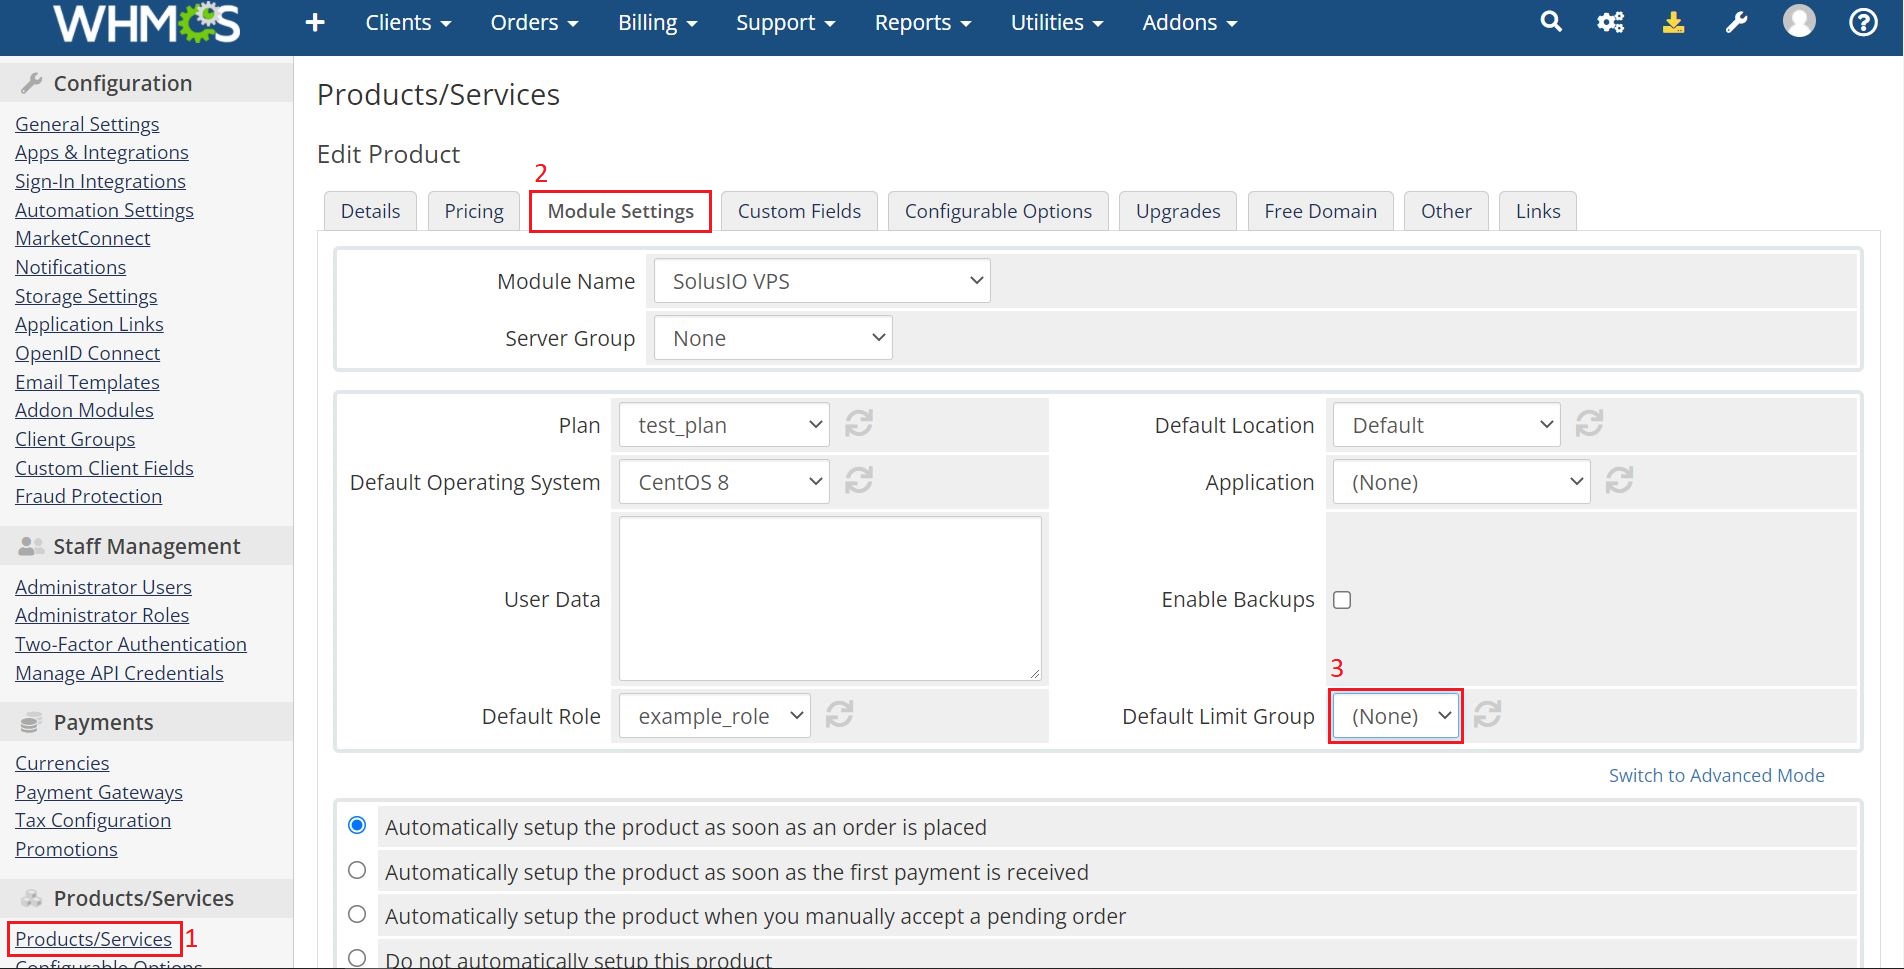The height and width of the screenshot is (969, 1904).
Task: Open the automation gears icon in header
Action: (x=1610, y=22)
